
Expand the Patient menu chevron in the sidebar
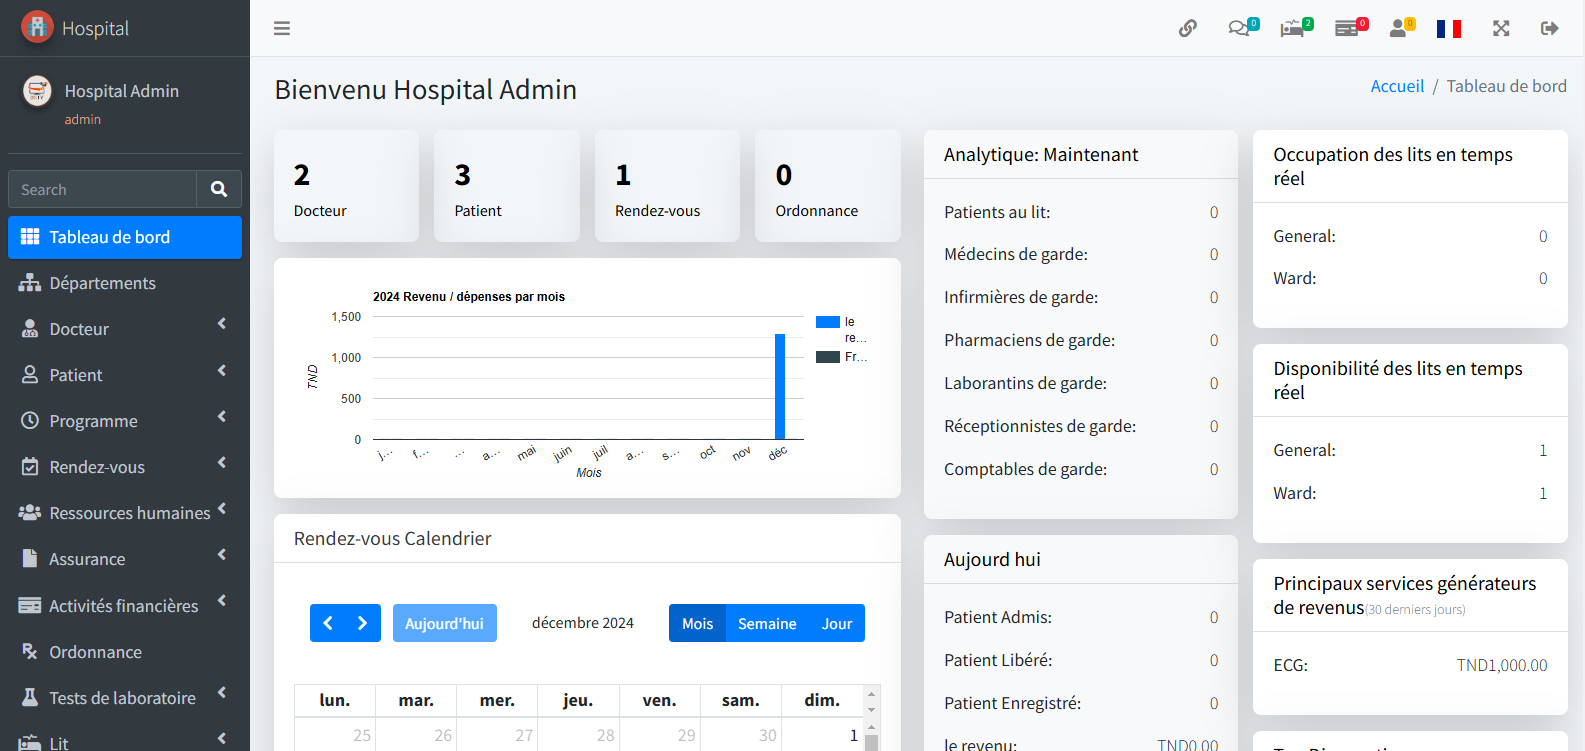pos(222,370)
